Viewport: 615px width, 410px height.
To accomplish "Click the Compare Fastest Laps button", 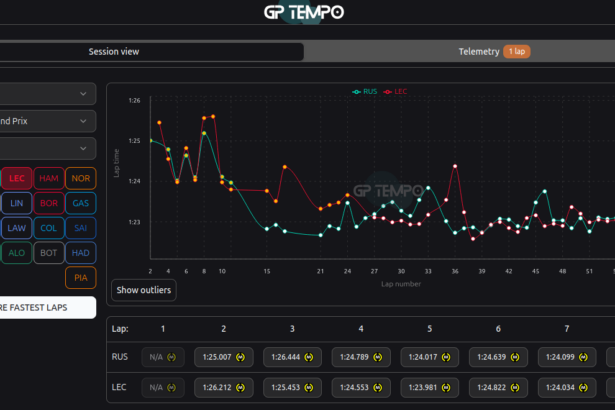I will (47, 307).
